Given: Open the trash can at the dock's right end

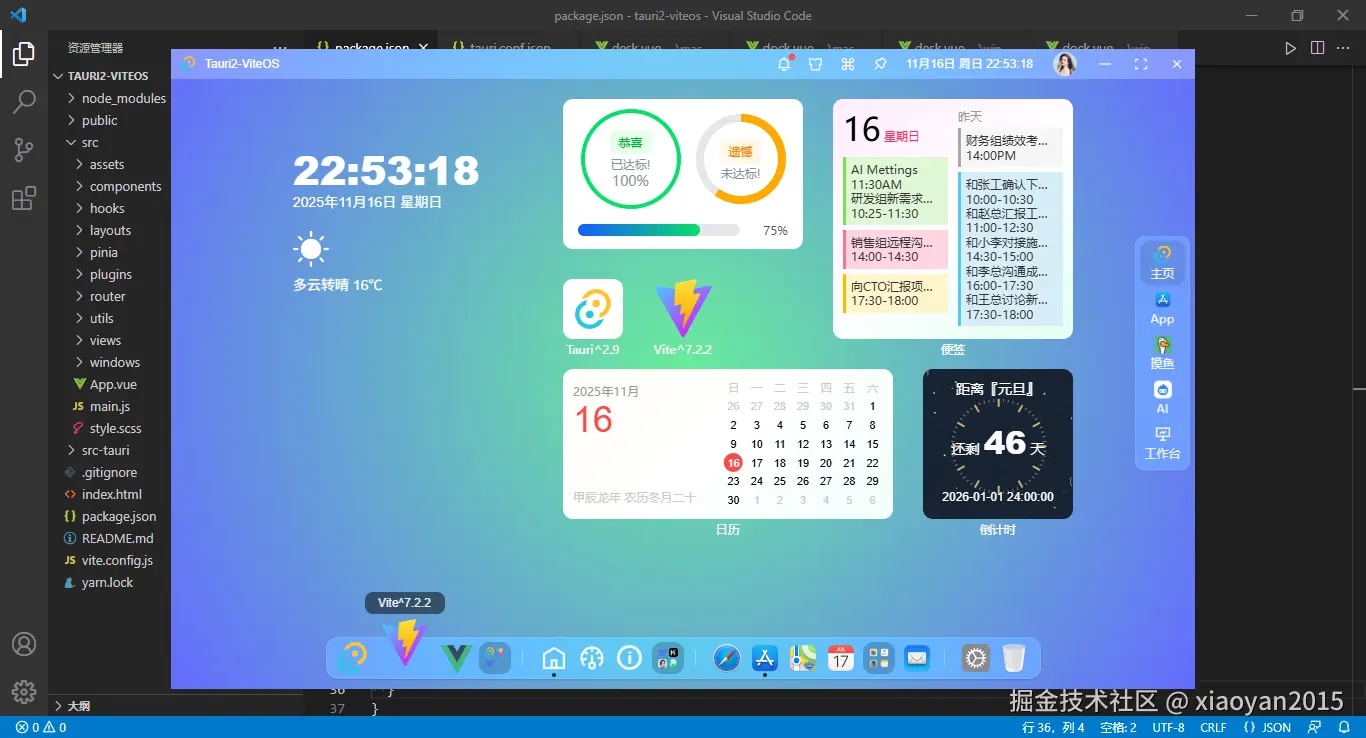Looking at the screenshot, I should click(1014, 658).
